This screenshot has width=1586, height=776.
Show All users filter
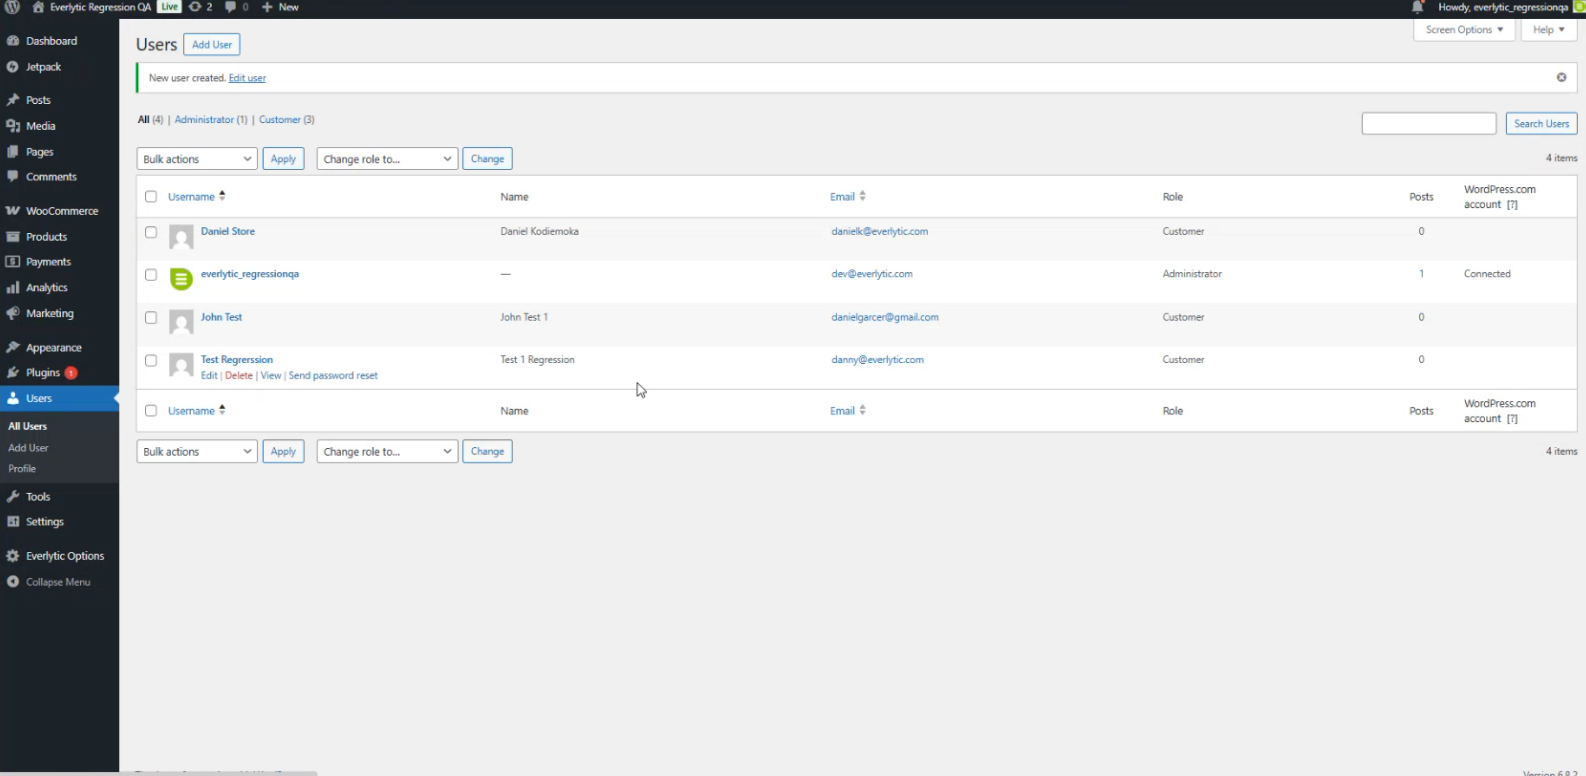[x=143, y=120]
